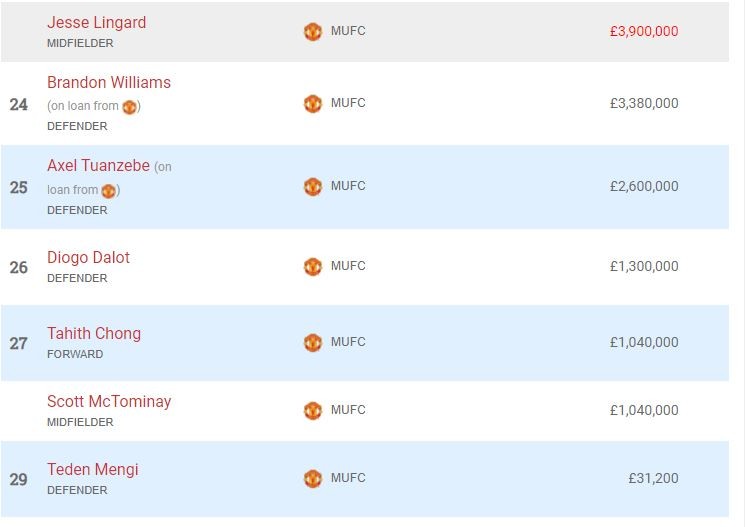This screenshot has width=745, height=527.
Task: Click the rank number 24 cell
Action: [19, 104]
